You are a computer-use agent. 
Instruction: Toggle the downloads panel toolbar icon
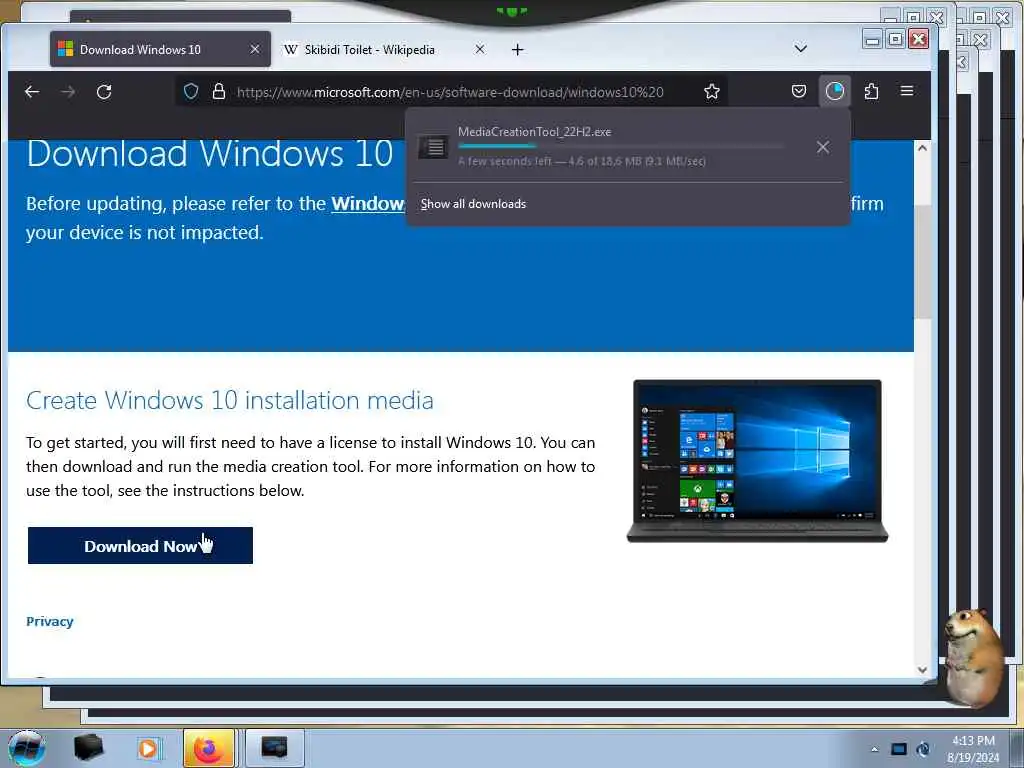point(835,91)
